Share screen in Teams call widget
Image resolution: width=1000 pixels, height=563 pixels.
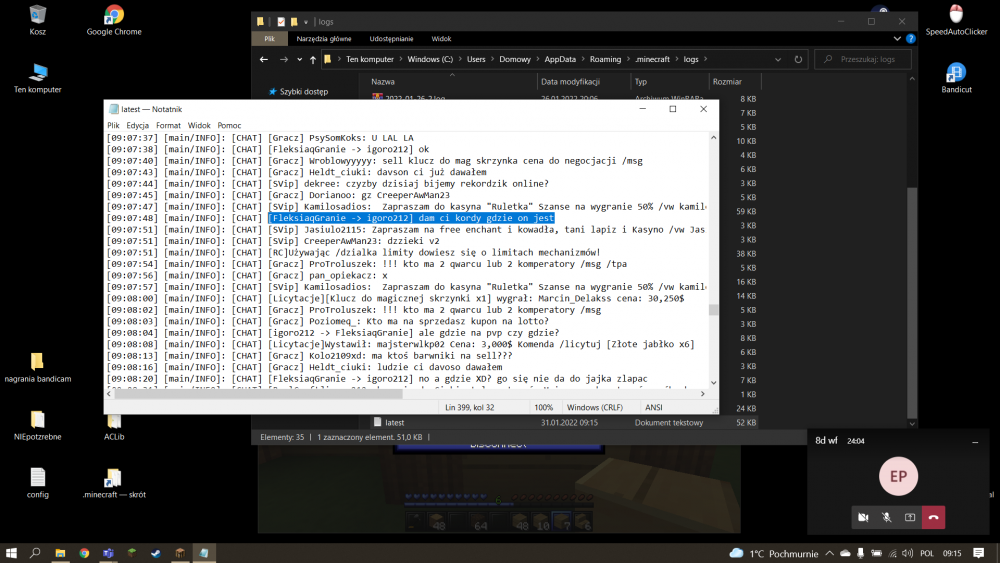[910, 517]
